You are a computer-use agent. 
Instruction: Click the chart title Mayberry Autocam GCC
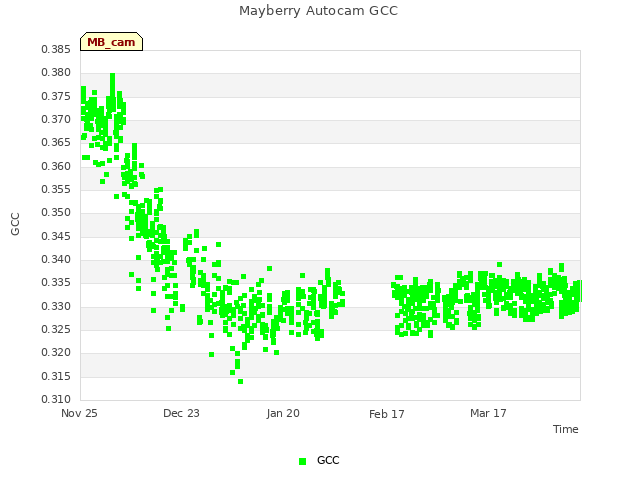318,11
